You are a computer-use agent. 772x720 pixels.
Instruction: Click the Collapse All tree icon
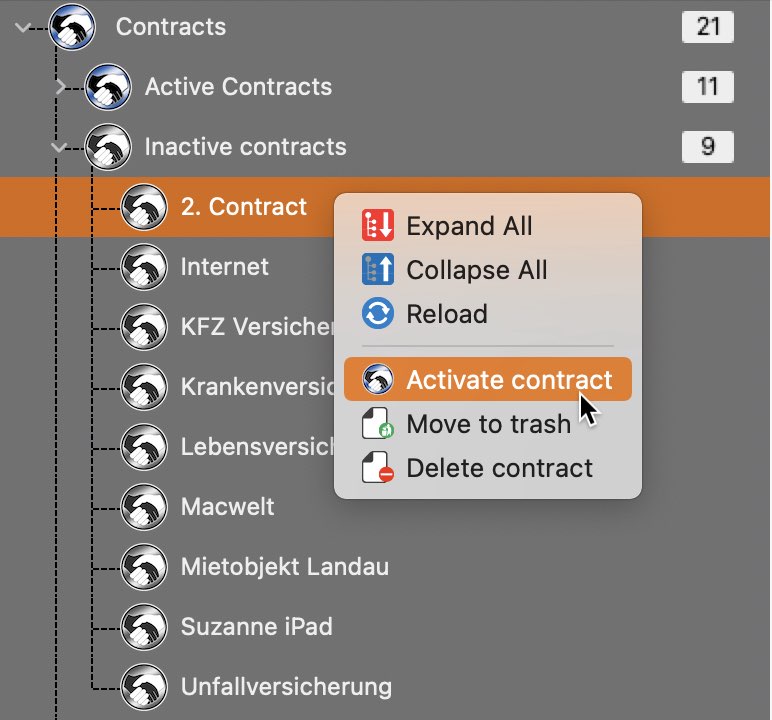coord(378,269)
